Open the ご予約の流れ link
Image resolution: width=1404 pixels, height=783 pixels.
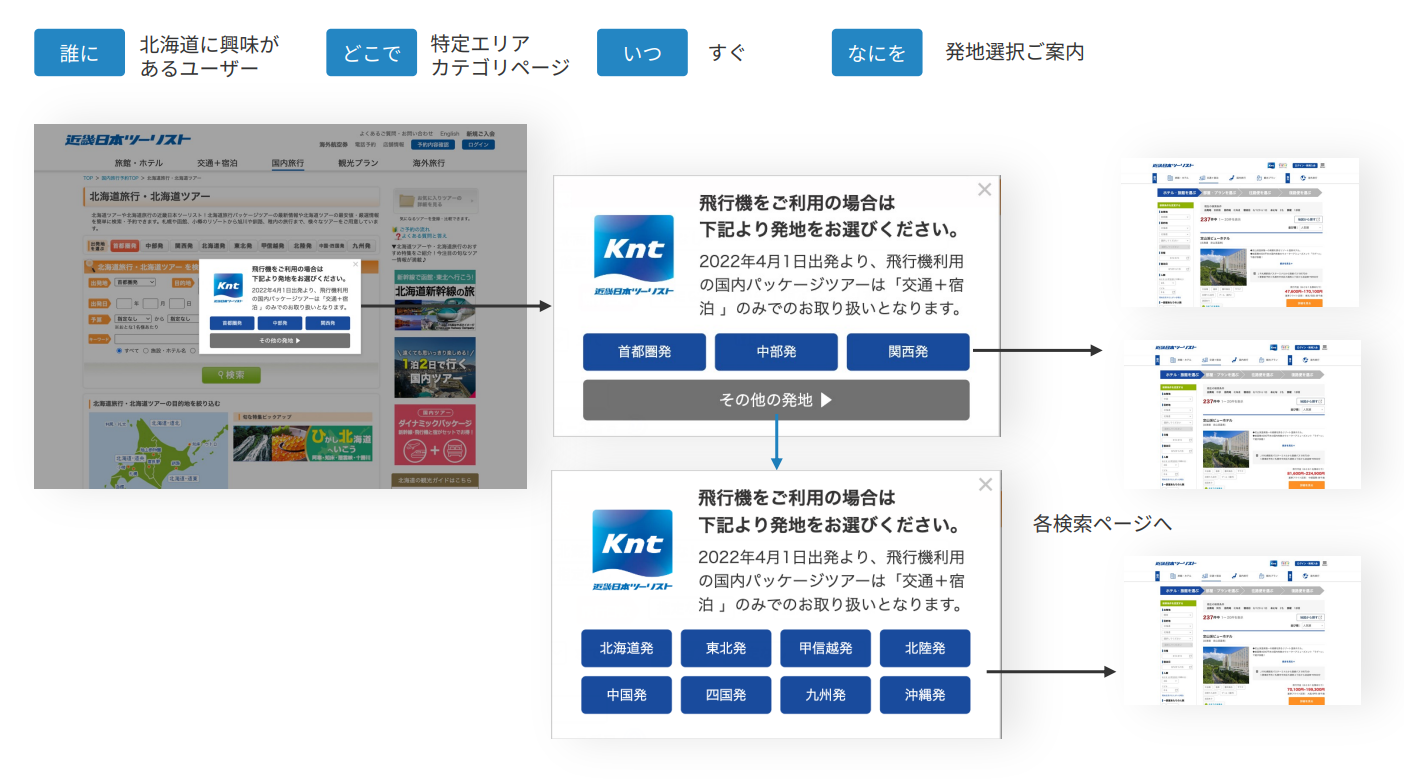point(415,228)
